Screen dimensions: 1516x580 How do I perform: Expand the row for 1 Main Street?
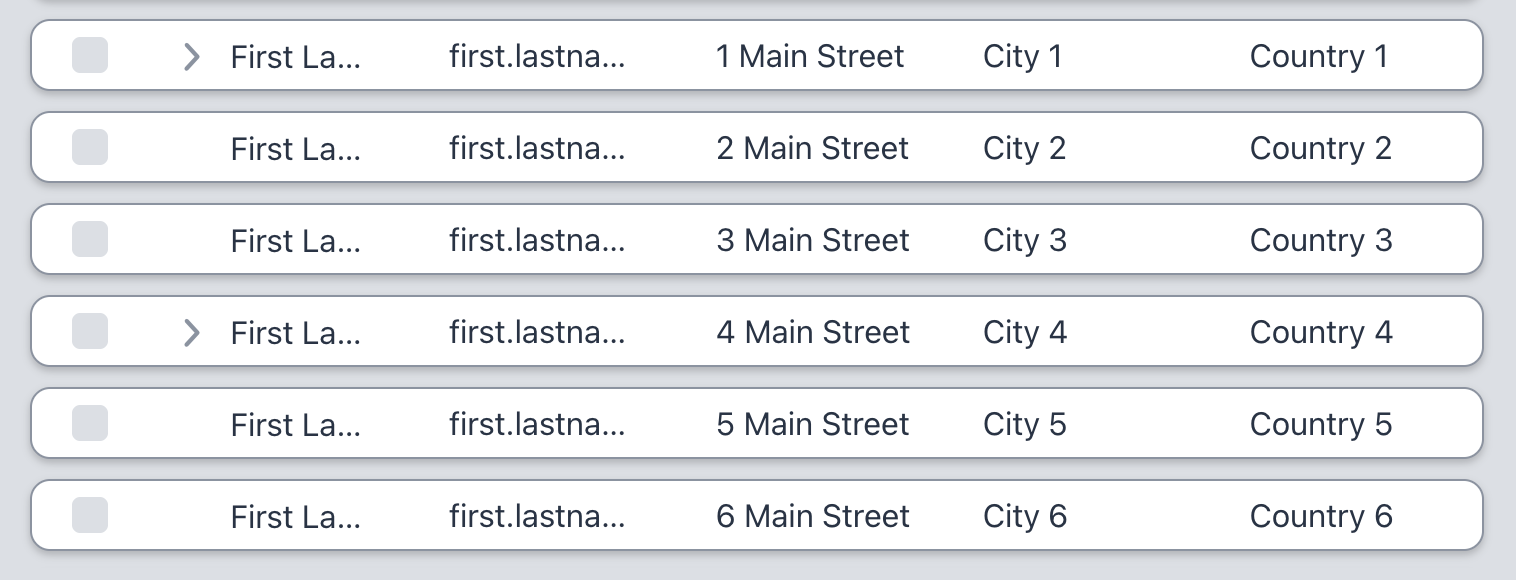192,57
